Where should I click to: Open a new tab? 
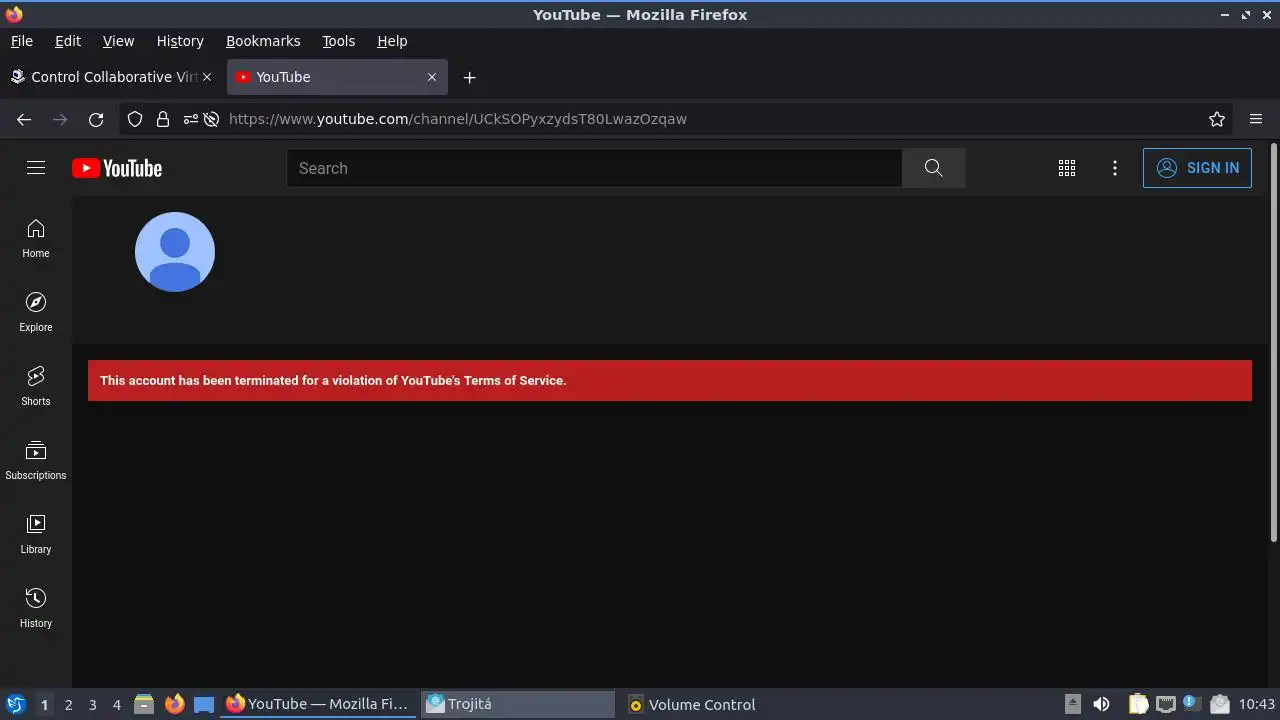[469, 77]
